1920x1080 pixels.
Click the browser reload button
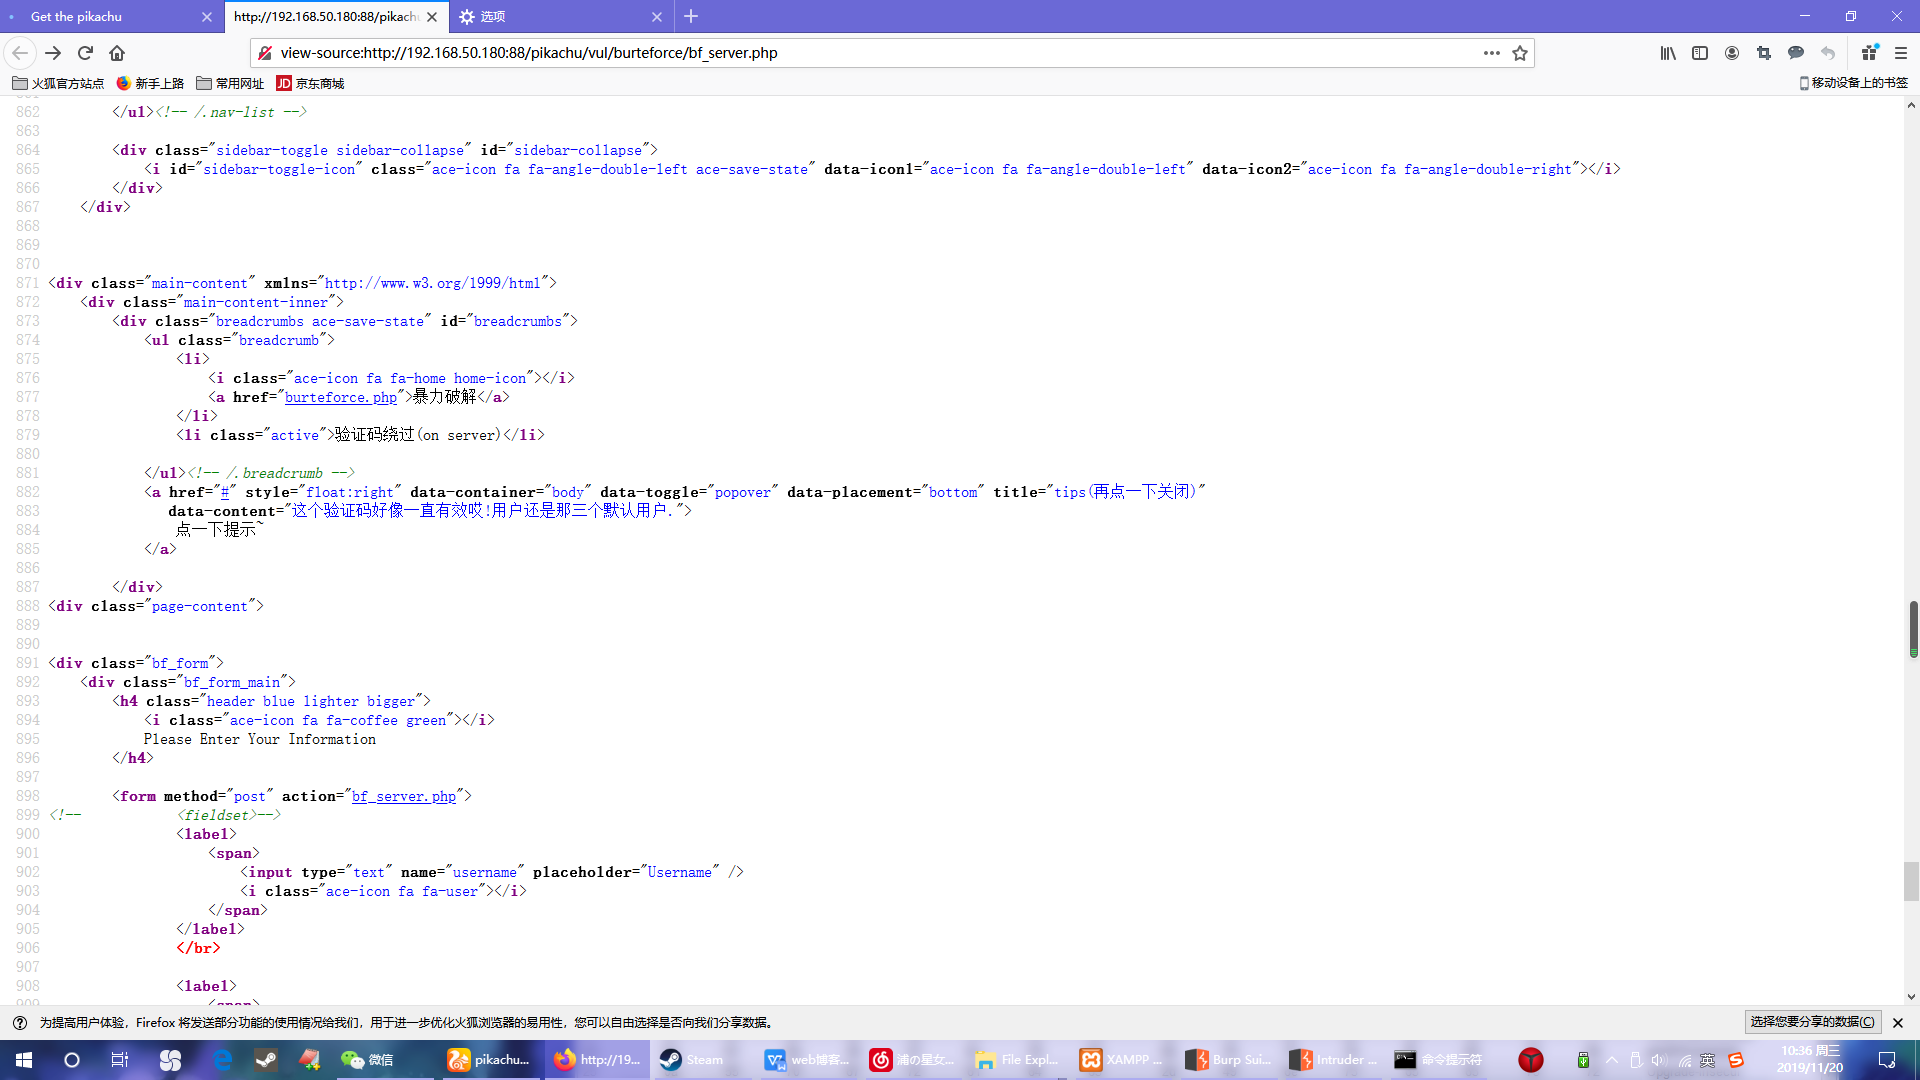85,53
